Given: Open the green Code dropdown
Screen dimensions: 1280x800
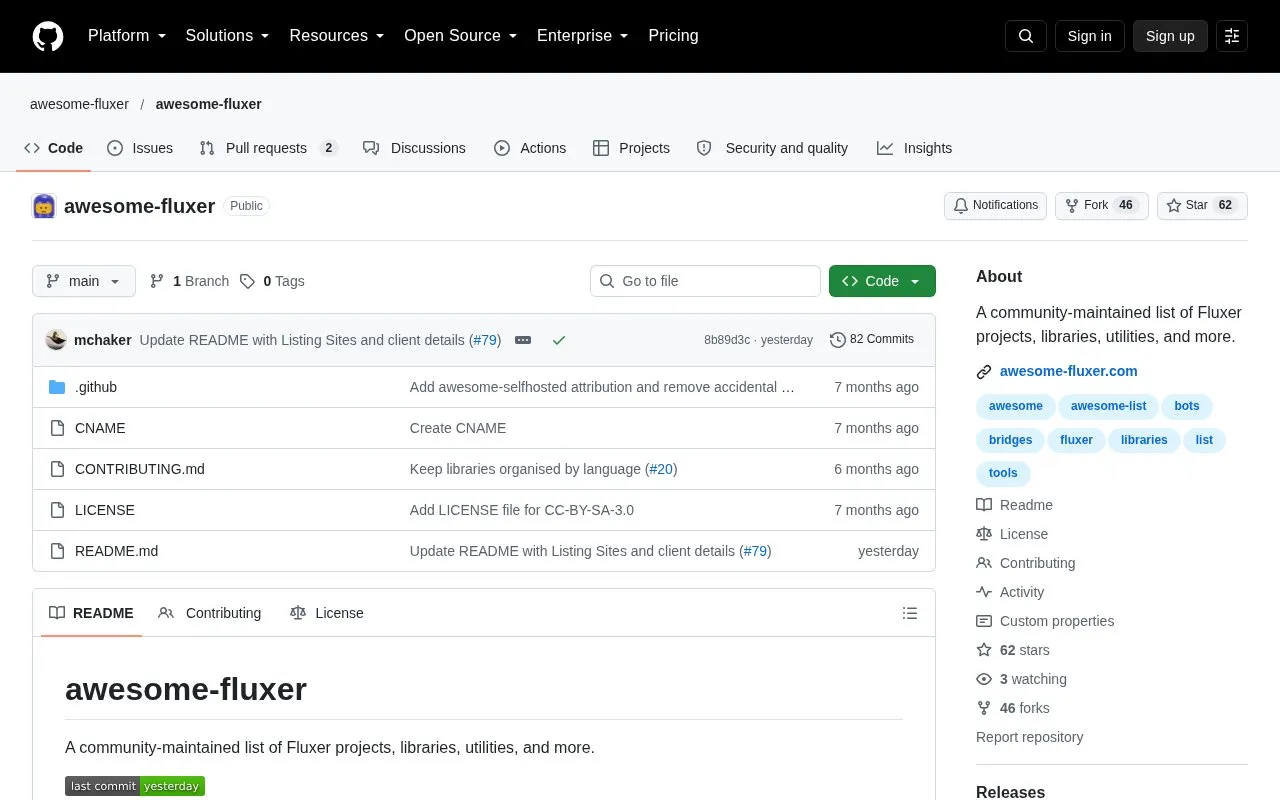Looking at the screenshot, I should coord(882,281).
